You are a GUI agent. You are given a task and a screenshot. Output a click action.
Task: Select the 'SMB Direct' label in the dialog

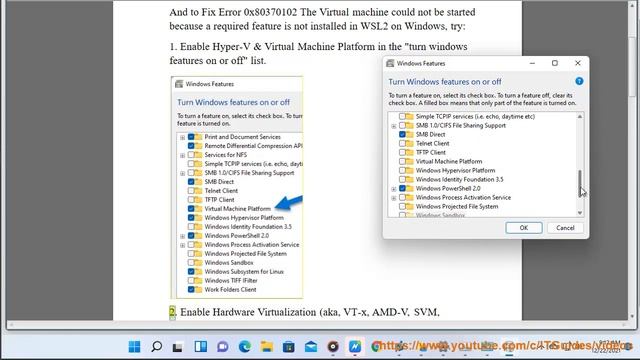430,134
